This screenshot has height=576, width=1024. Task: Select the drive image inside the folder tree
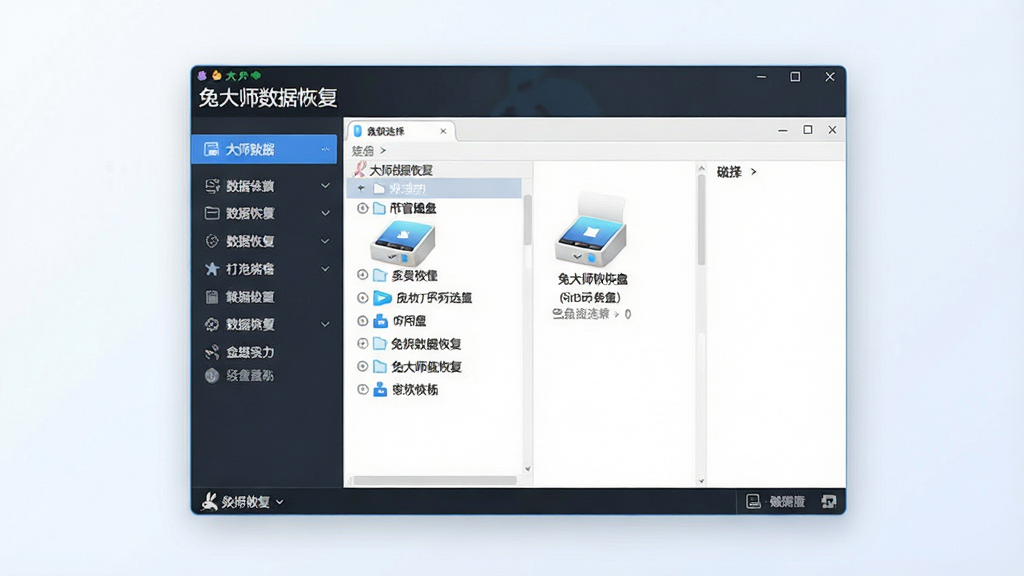tap(403, 243)
